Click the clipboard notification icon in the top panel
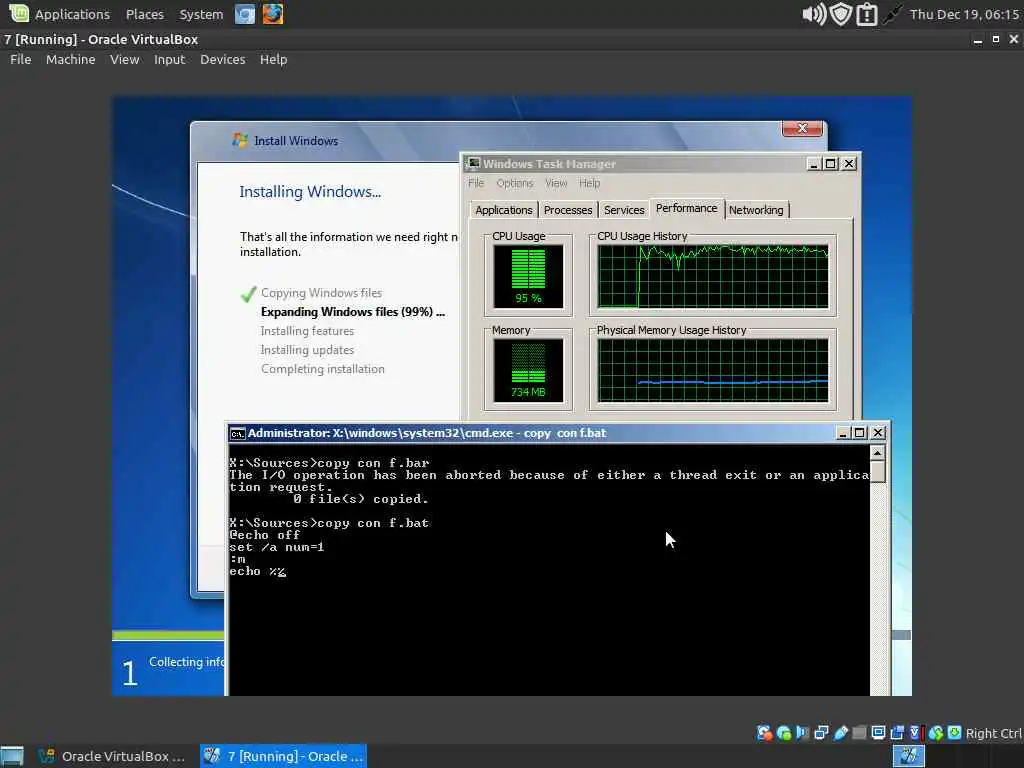 [x=867, y=14]
